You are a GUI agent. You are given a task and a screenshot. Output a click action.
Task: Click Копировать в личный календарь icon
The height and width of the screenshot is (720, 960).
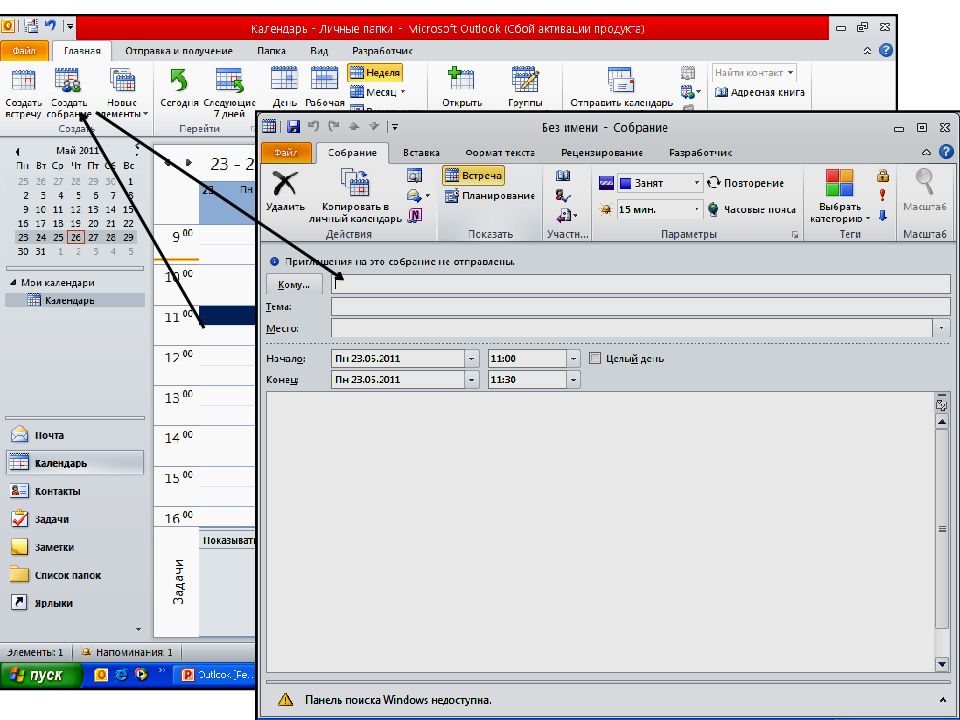(355, 184)
